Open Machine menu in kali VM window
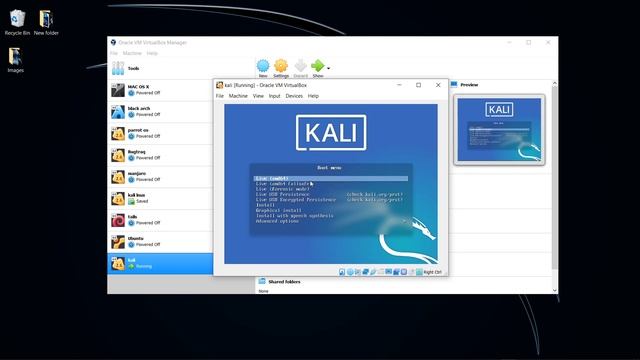The image size is (640, 360). 238,96
